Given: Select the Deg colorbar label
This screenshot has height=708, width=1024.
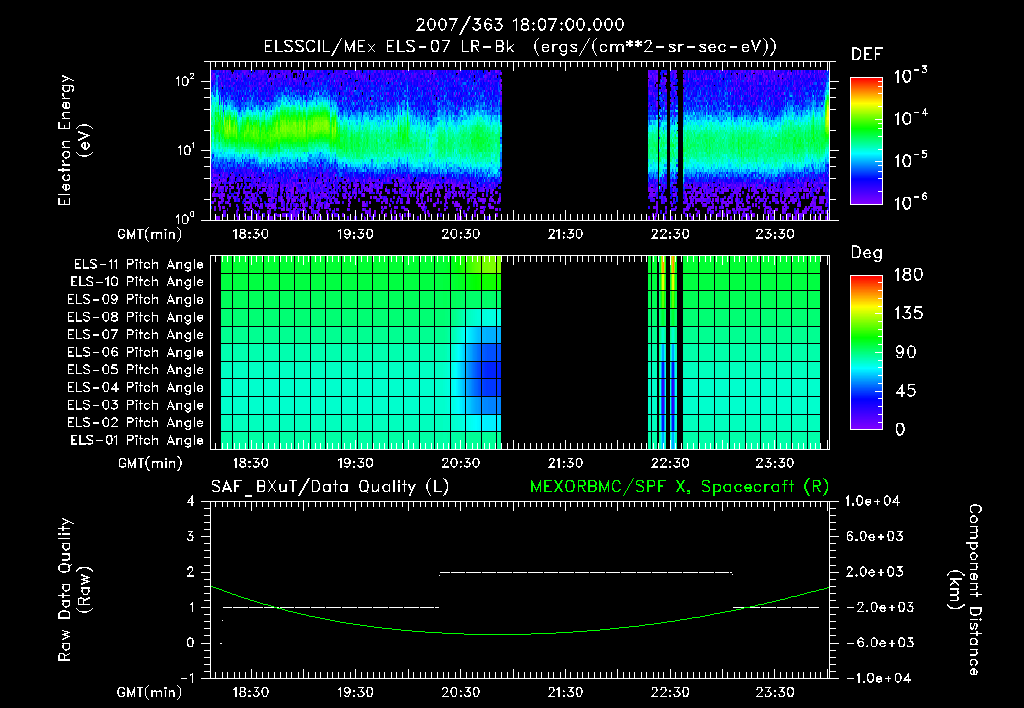Looking at the screenshot, I should (x=866, y=253).
